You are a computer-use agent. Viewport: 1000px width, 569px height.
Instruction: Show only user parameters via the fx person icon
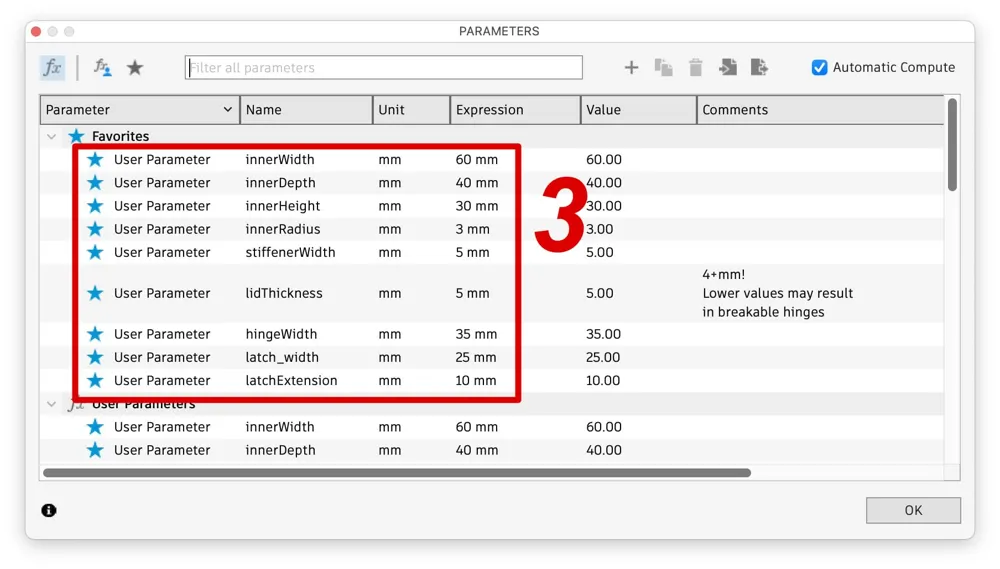[x=102, y=68]
